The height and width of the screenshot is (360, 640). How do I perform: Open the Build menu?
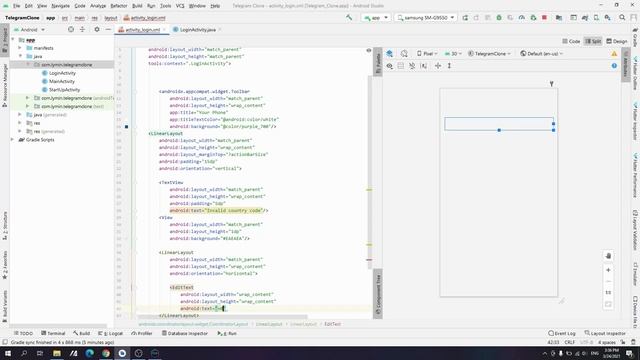[x=137, y=6]
